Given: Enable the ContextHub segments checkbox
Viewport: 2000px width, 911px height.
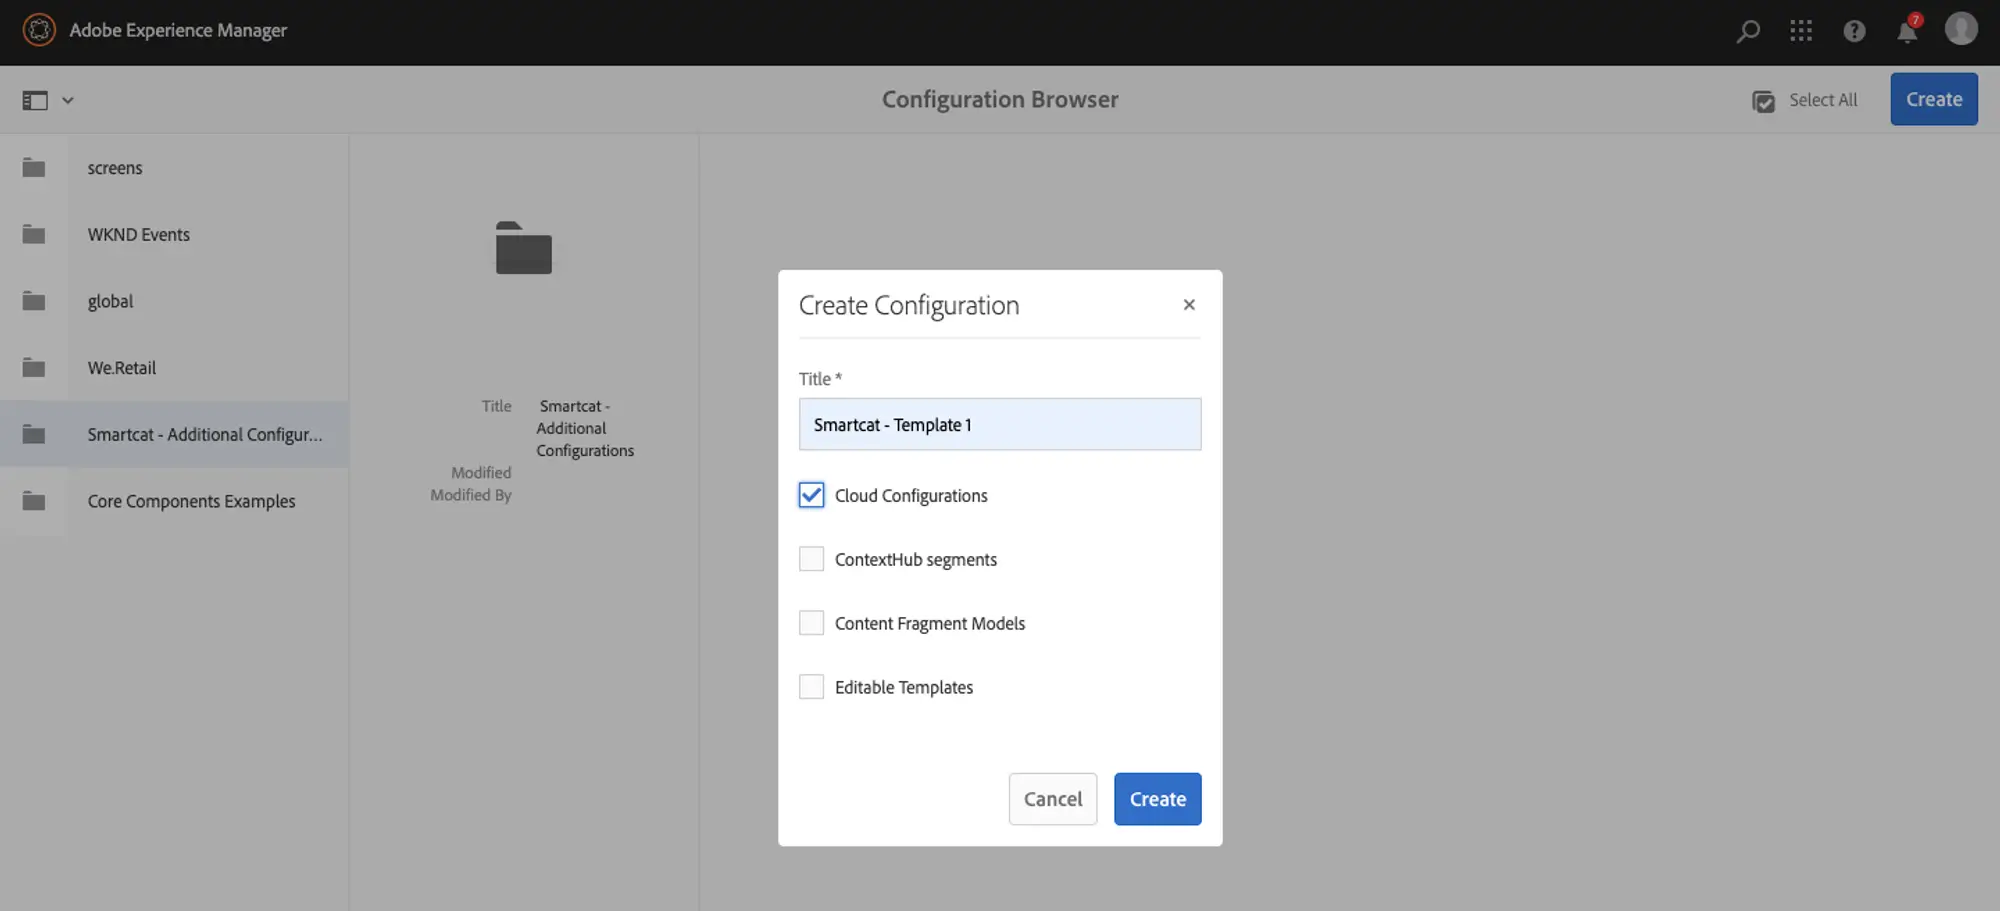Looking at the screenshot, I should point(811,559).
